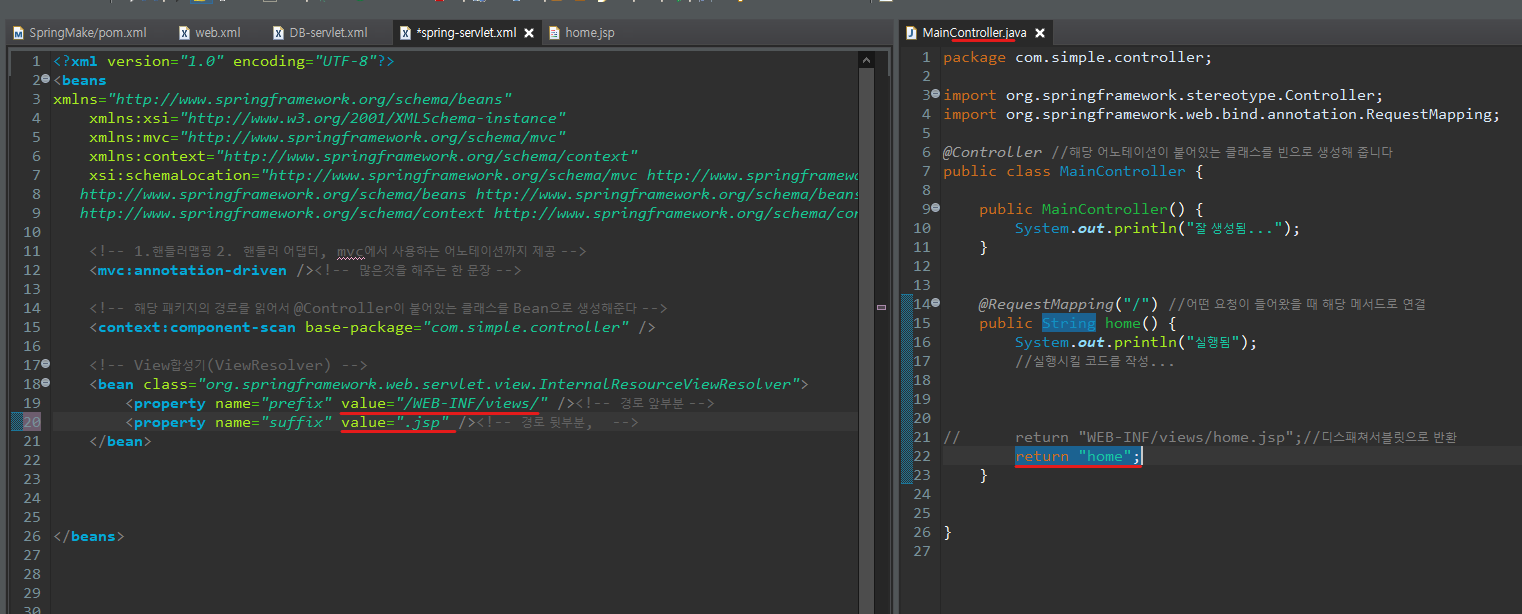Click the xmlns:mvc attribute line
The width and height of the screenshot is (1522, 614).
point(328,137)
